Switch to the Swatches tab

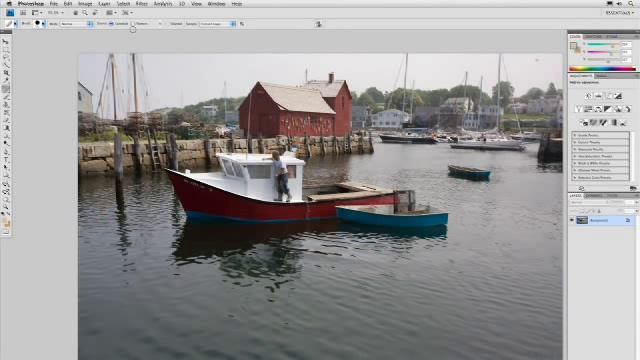593,36
